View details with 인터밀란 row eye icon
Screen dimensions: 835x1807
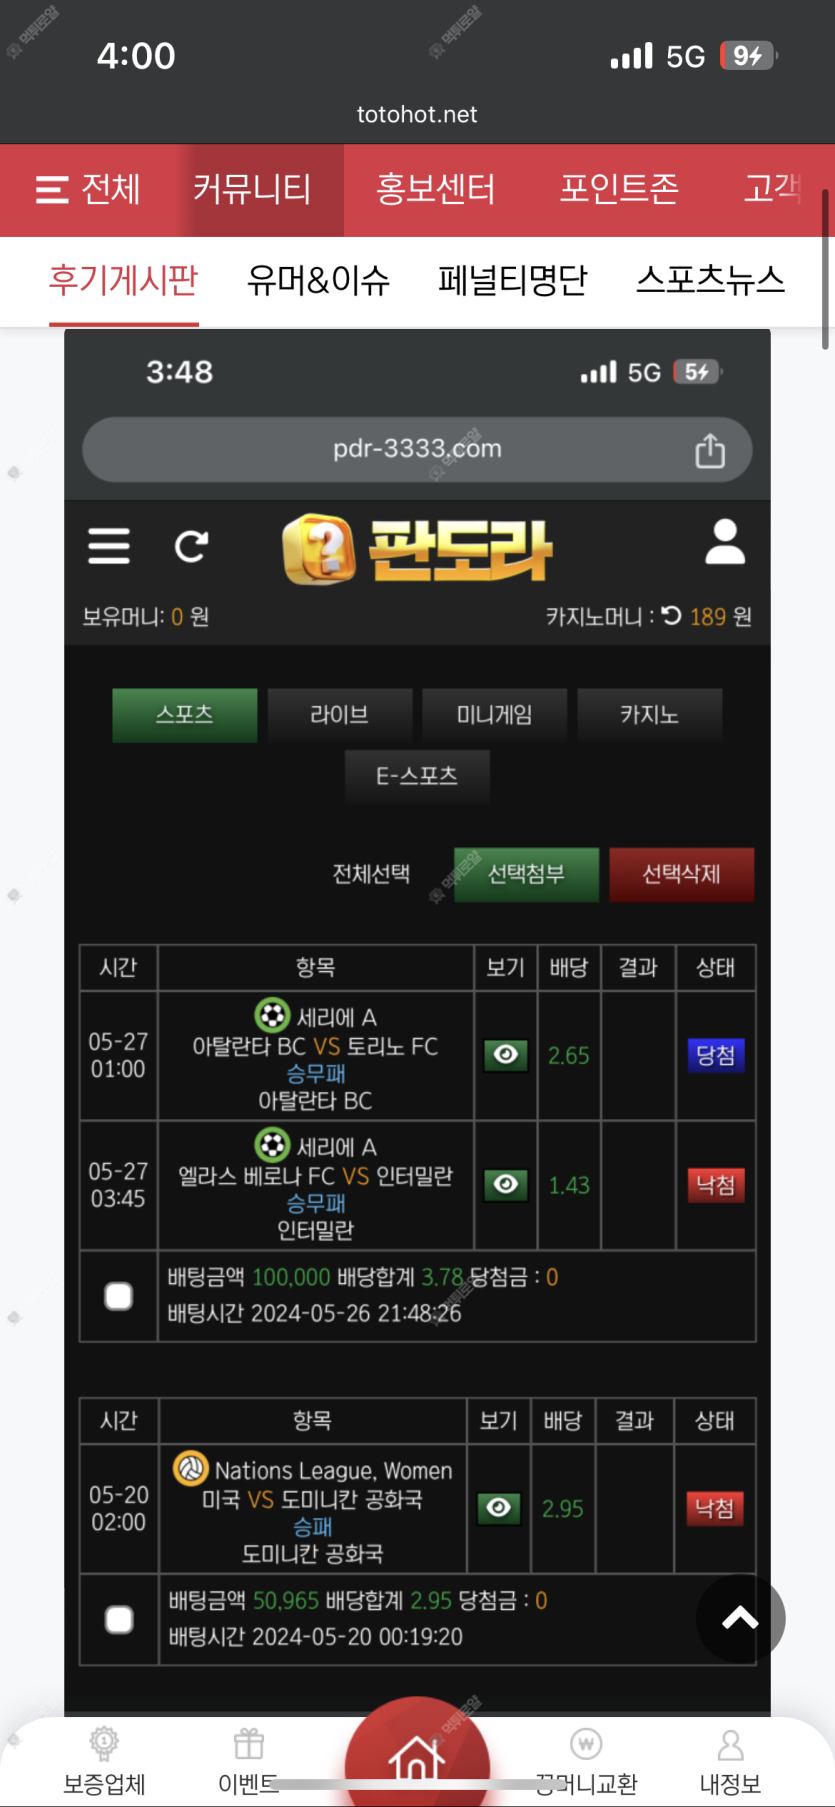pos(506,1185)
